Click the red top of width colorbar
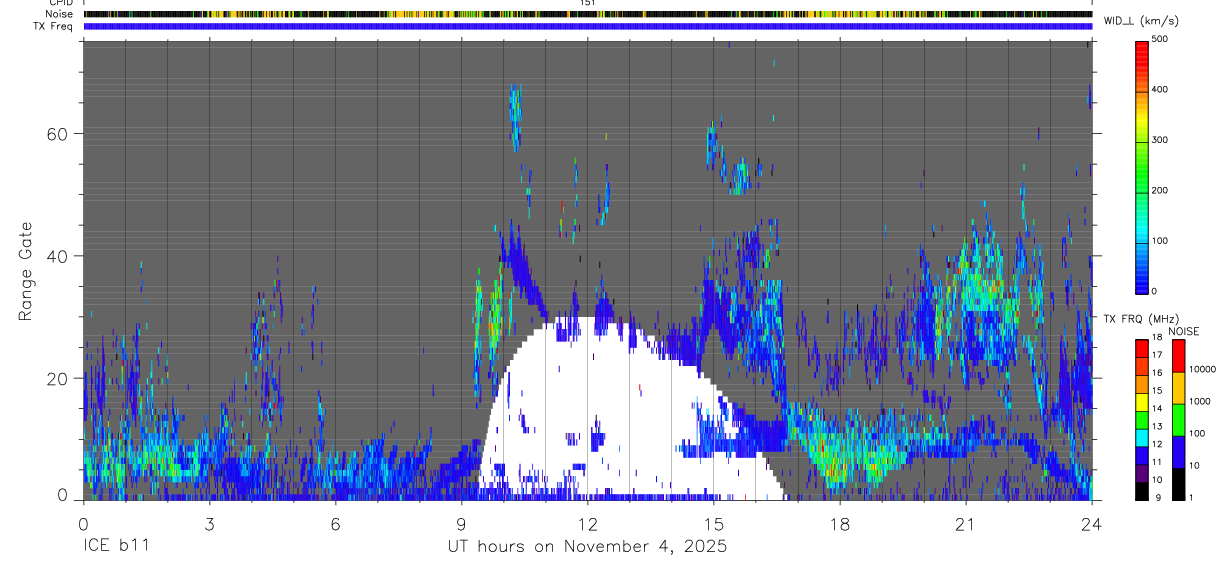This screenshot has height=567, width=1228. (1141, 48)
